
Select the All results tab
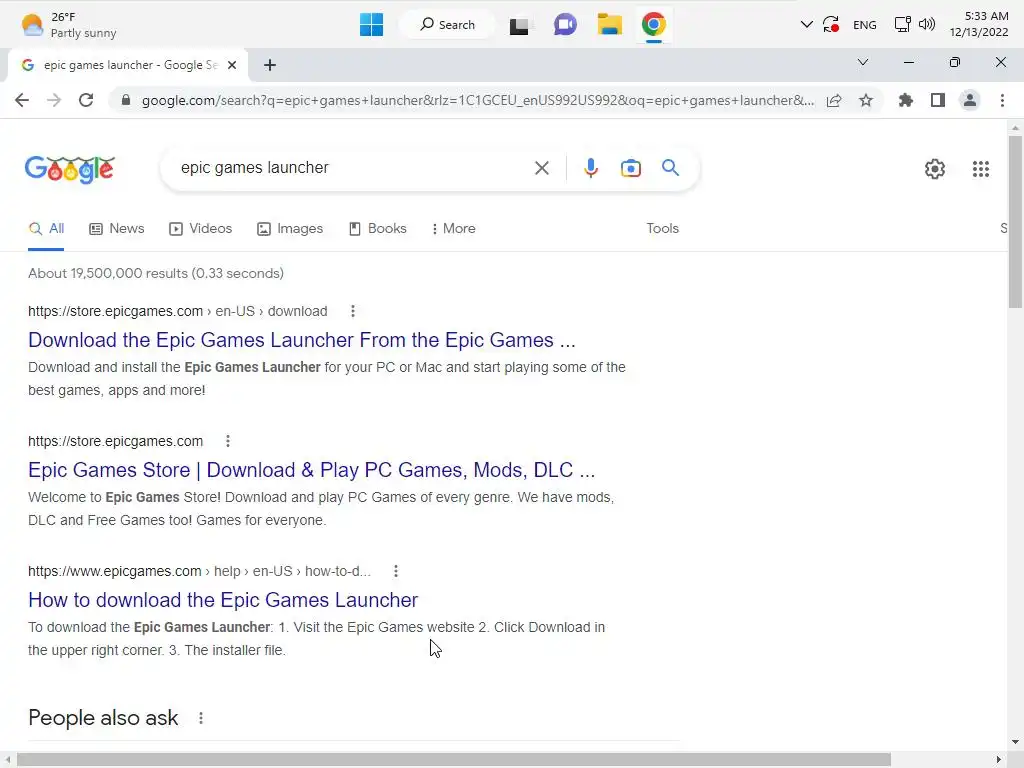pos(46,229)
